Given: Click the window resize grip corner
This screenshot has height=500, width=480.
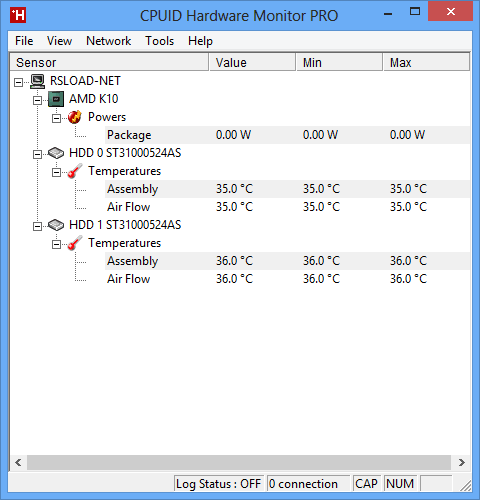Looking at the screenshot, I should [x=466, y=485].
